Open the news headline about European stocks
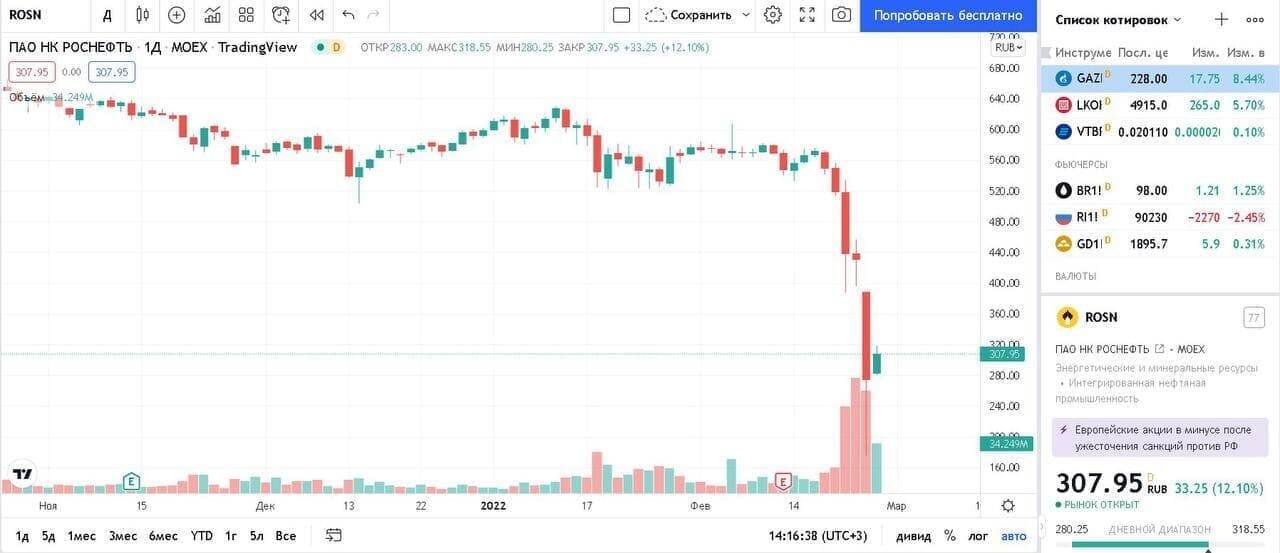The height and width of the screenshot is (553, 1280). [1160, 437]
